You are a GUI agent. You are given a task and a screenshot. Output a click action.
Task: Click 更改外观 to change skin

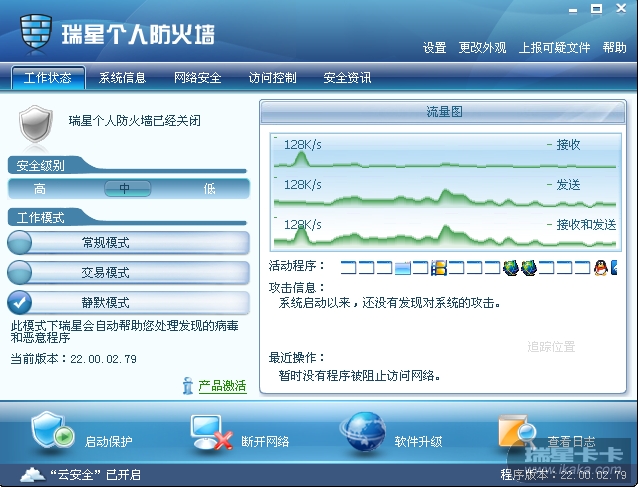[482, 48]
